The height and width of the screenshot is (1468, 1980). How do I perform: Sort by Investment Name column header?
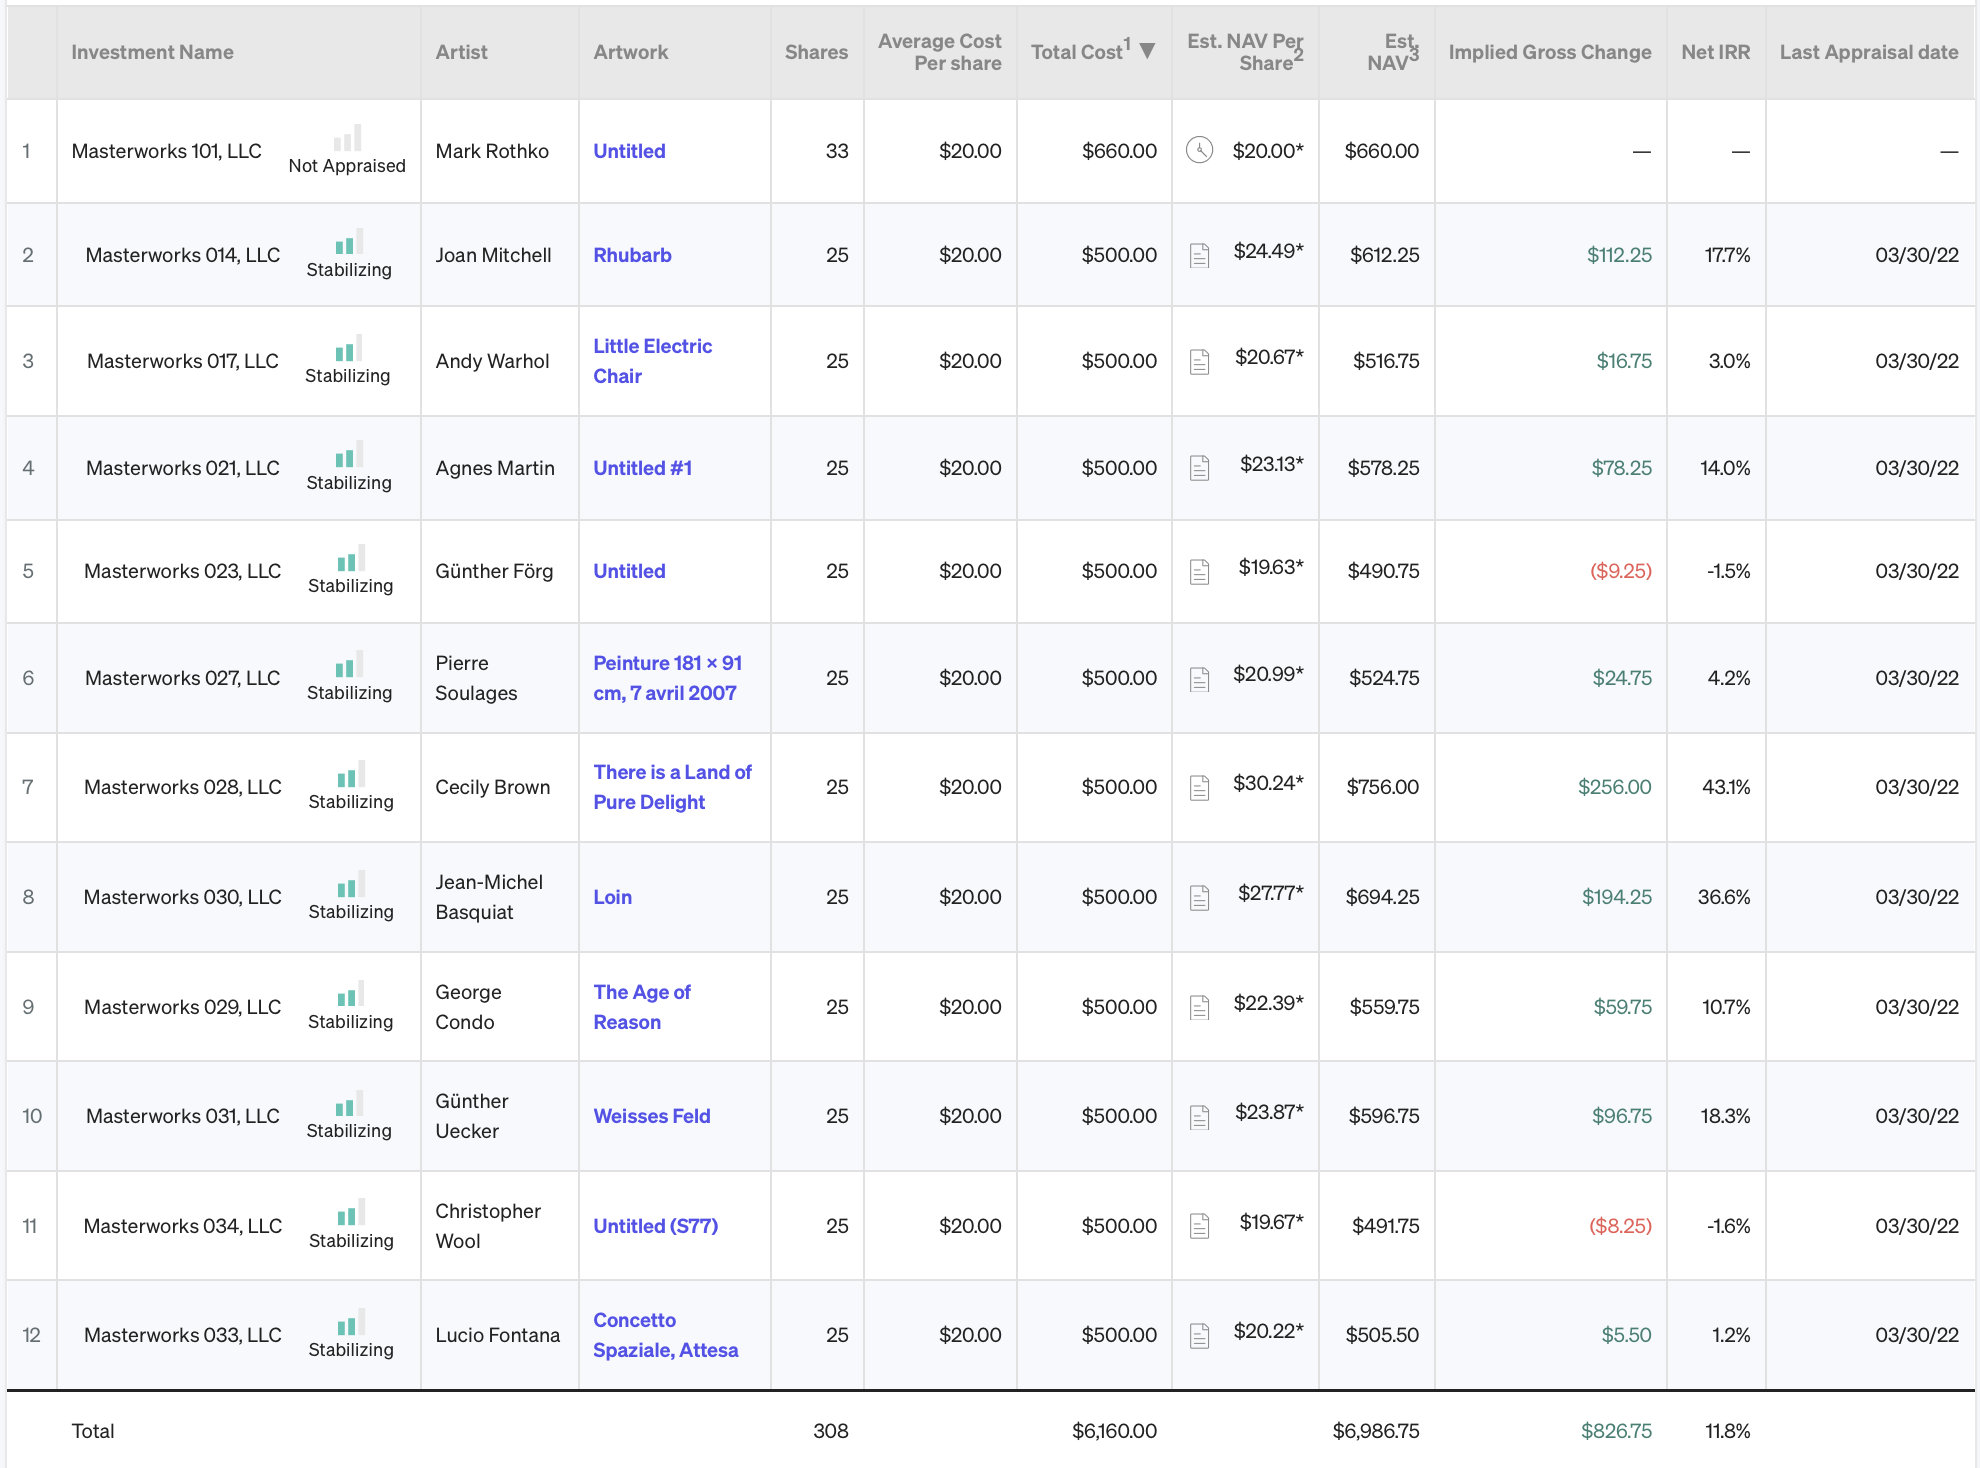pyautogui.click(x=152, y=52)
